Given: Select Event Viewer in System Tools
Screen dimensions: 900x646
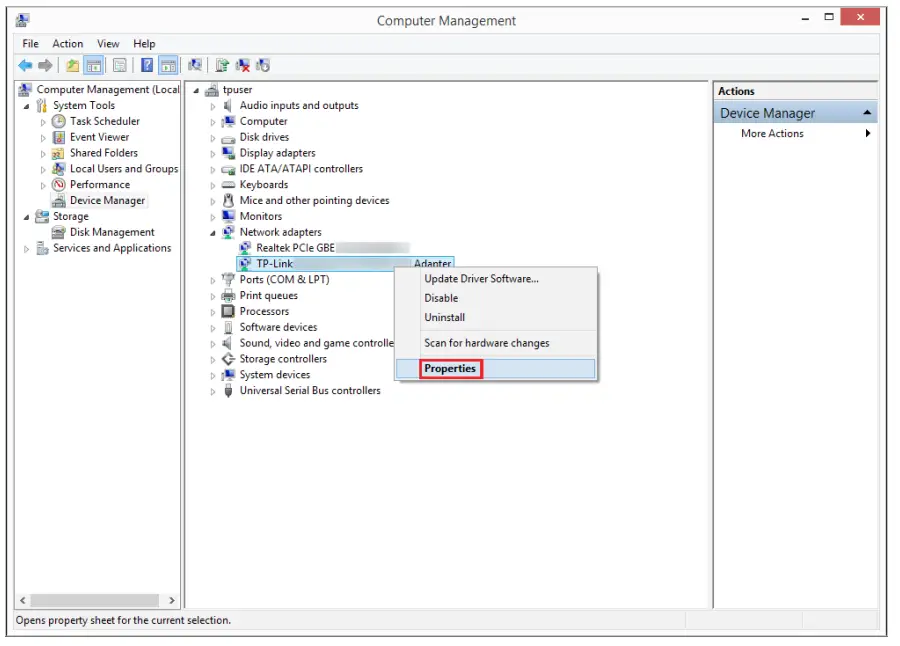Looking at the screenshot, I should (x=99, y=137).
